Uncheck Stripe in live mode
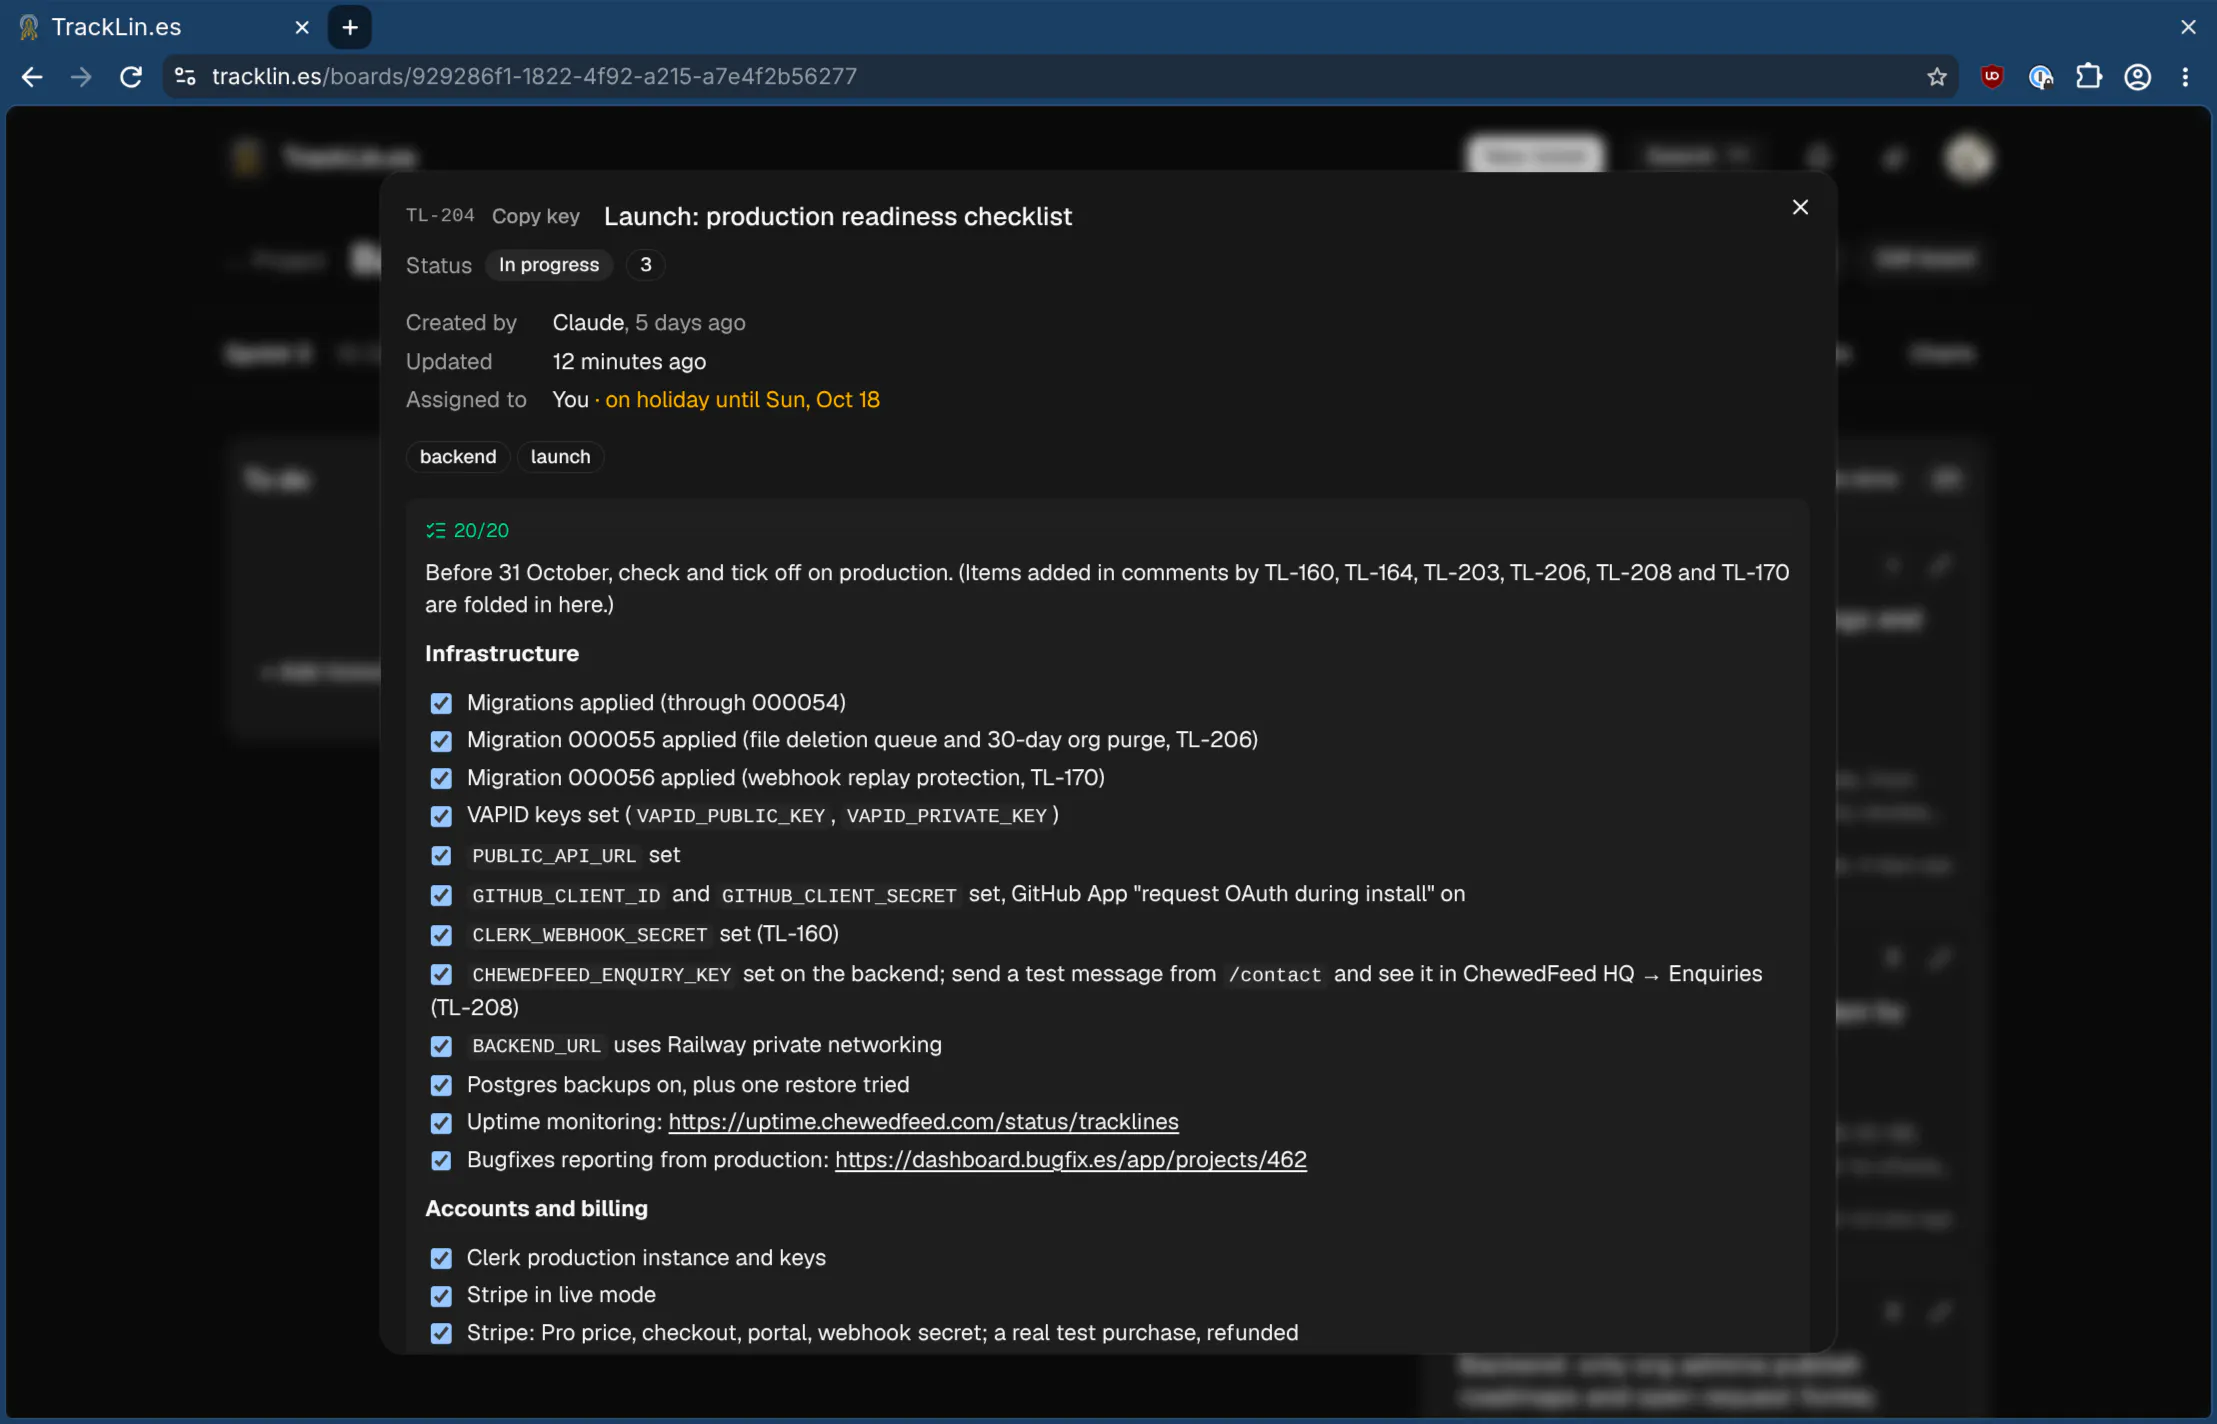2217x1424 pixels. pyautogui.click(x=441, y=1296)
